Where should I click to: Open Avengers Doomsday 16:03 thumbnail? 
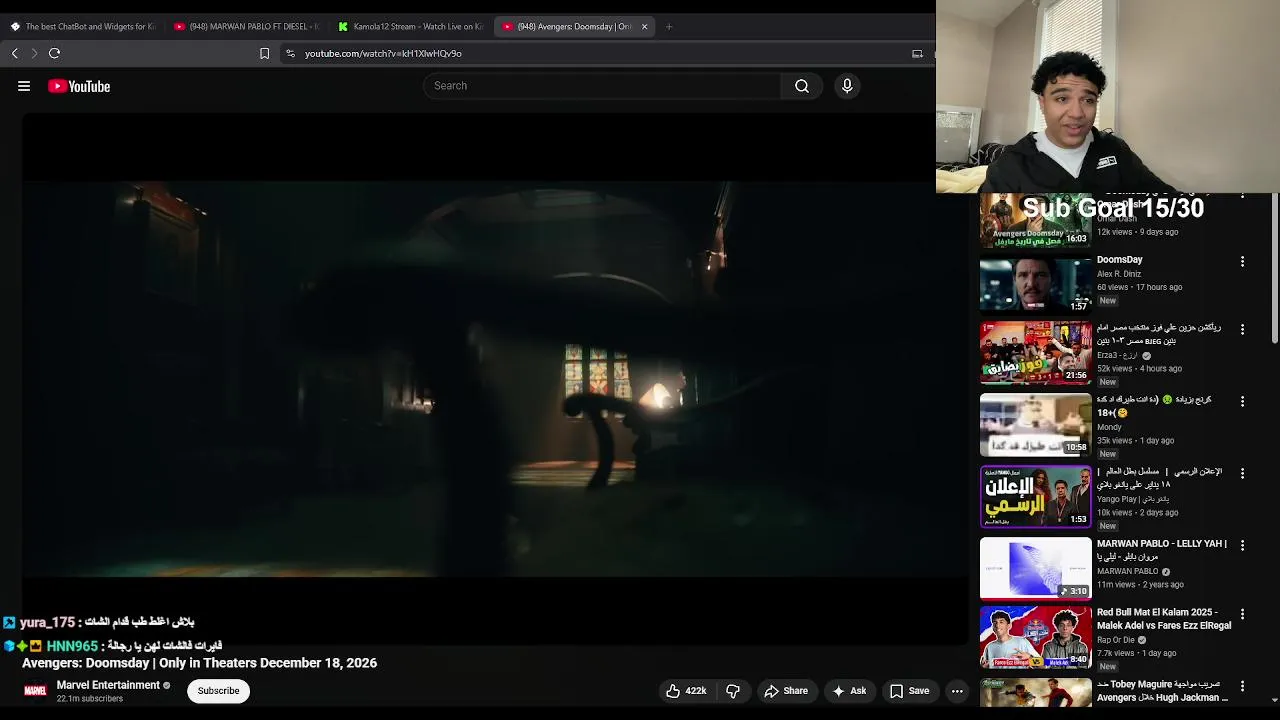click(x=1035, y=220)
